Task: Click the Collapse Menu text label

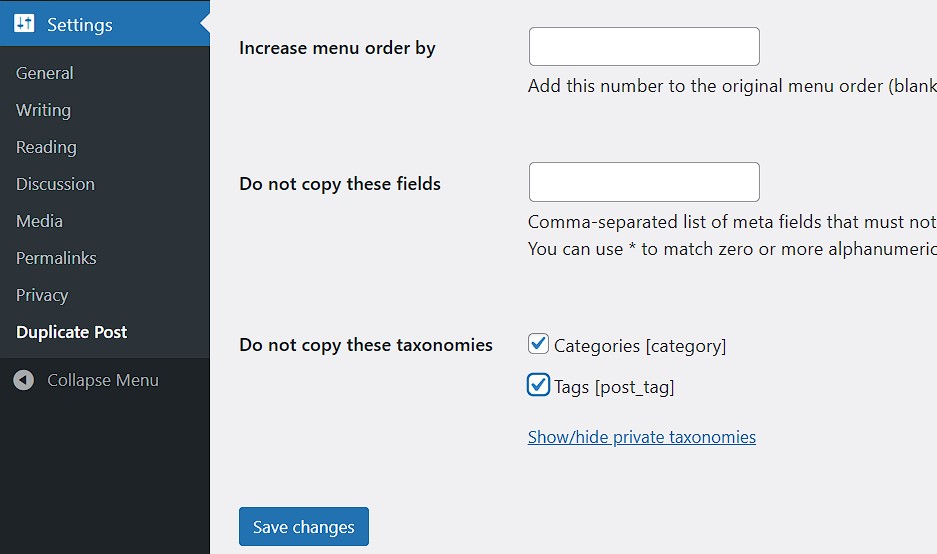Action: pyautogui.click(x=103, y=380)
